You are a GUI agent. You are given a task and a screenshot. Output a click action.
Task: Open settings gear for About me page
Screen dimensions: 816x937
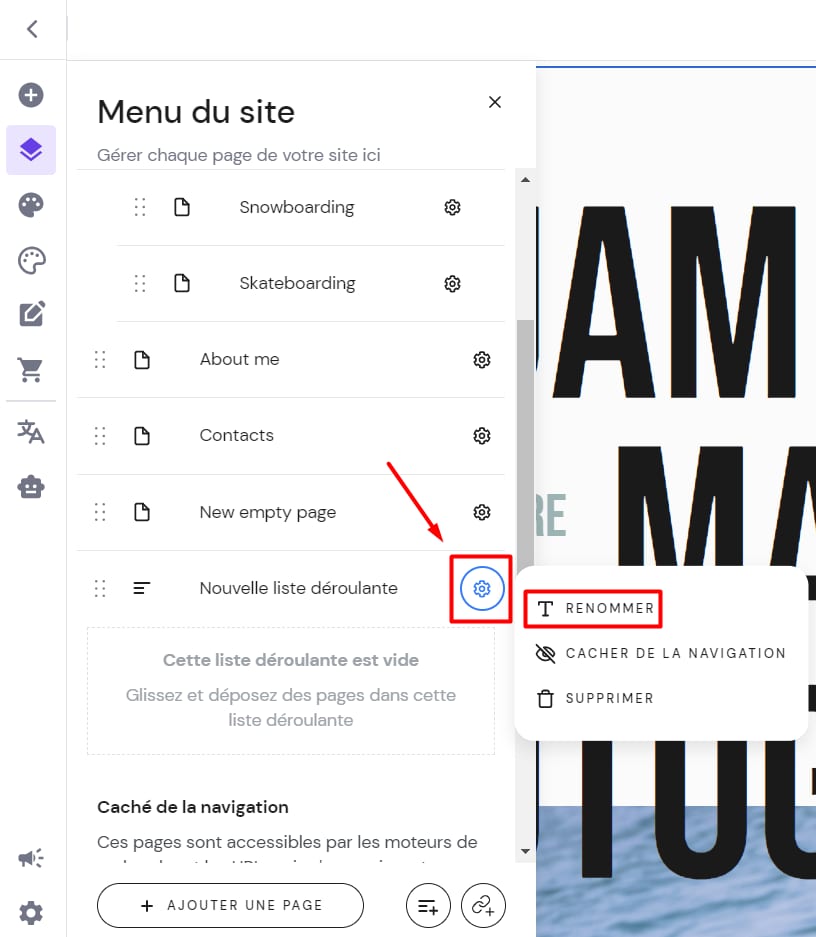tap(482, 359)
